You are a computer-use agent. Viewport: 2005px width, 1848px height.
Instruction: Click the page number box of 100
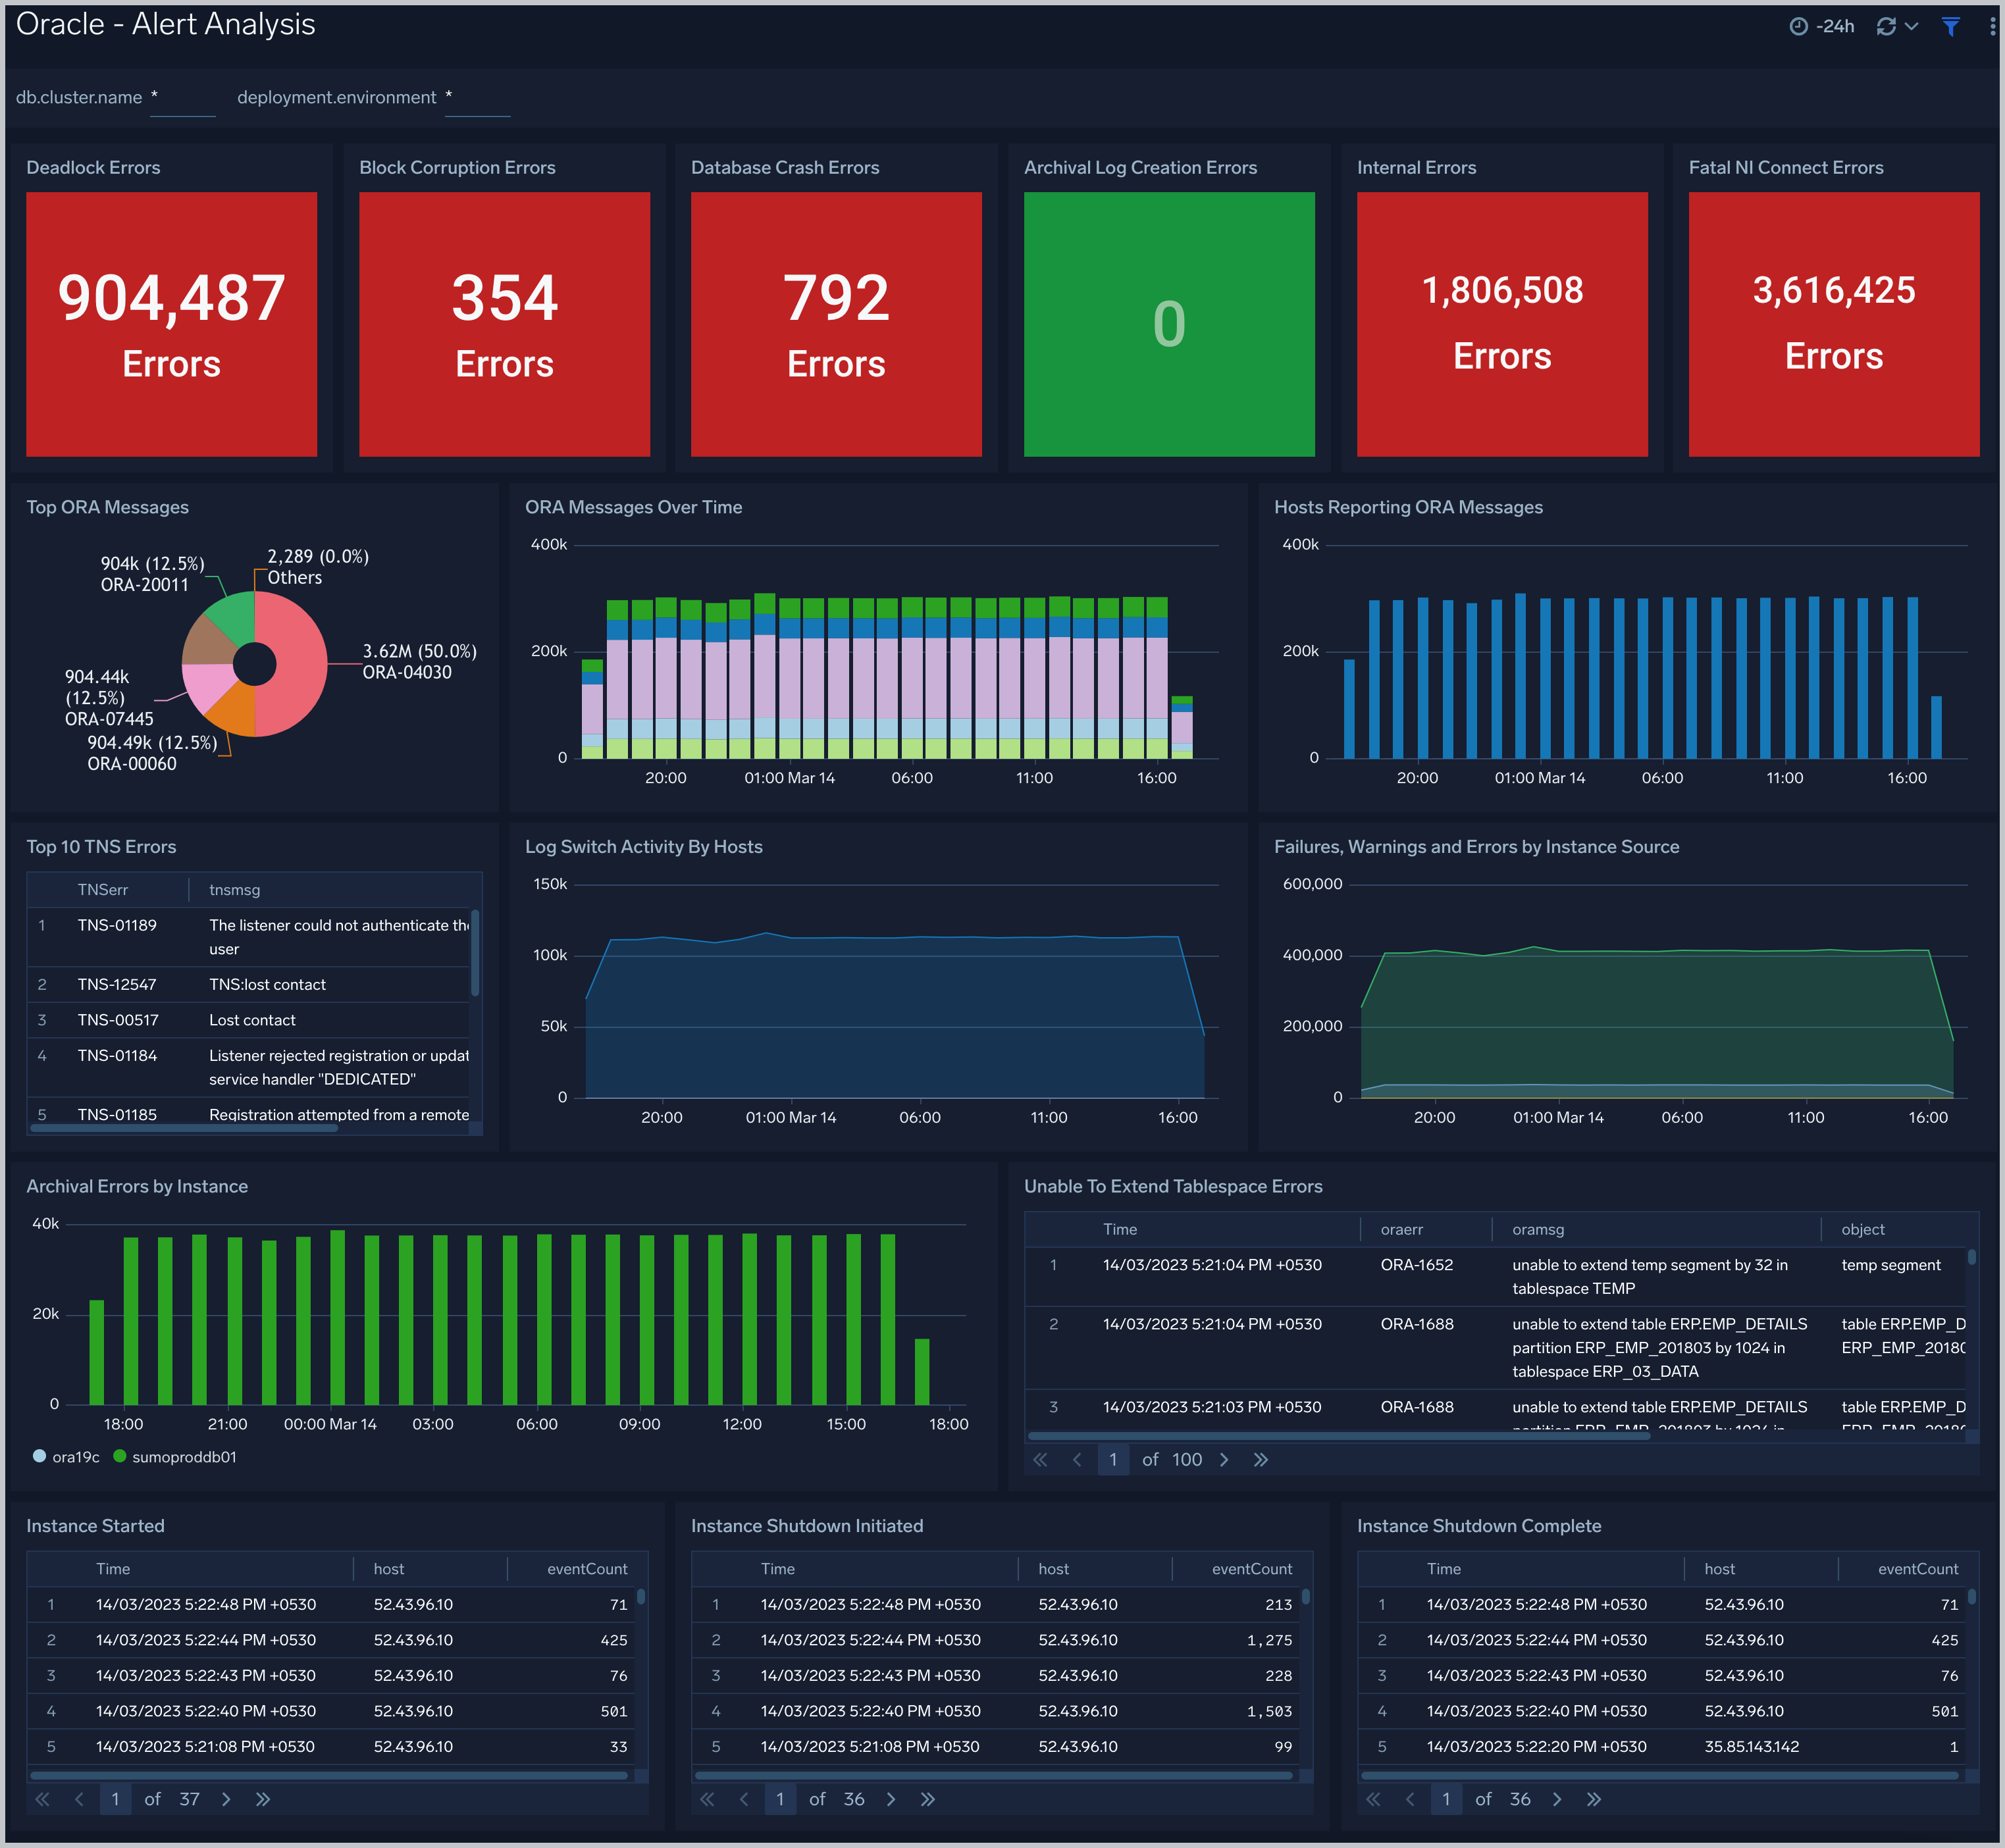pos(1113,1460)
